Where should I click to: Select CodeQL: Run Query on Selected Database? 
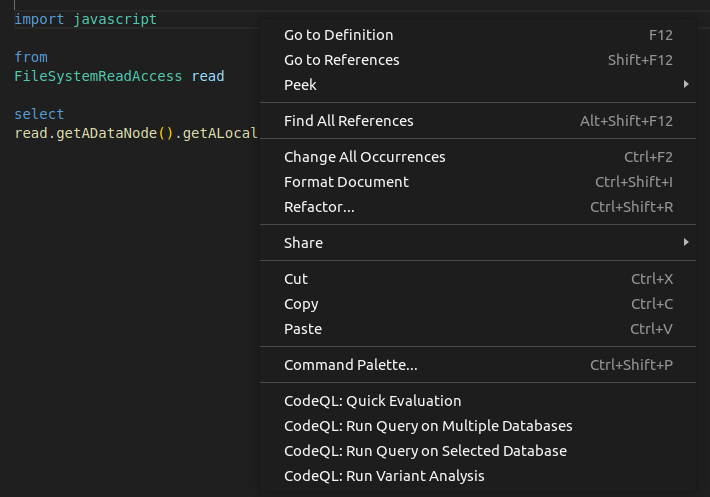click(425, 451)
